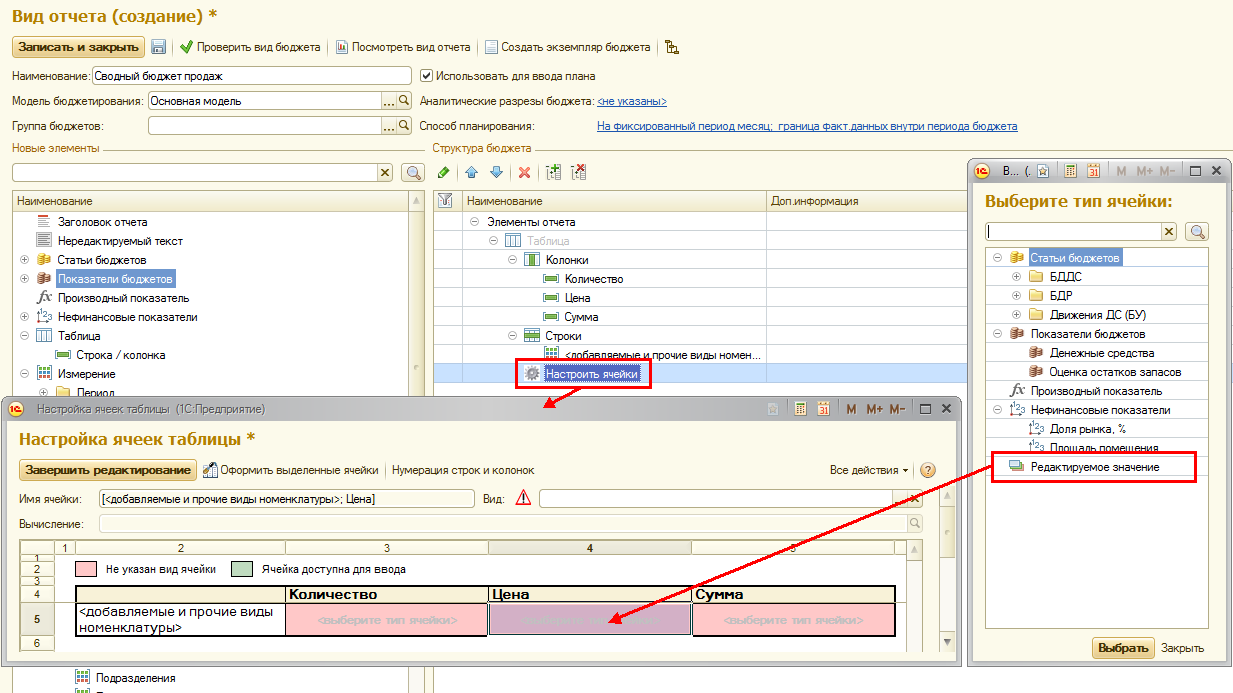
Task: Click the hierarchy tree icon in top toolbar
Action: (x=672, y=47)
